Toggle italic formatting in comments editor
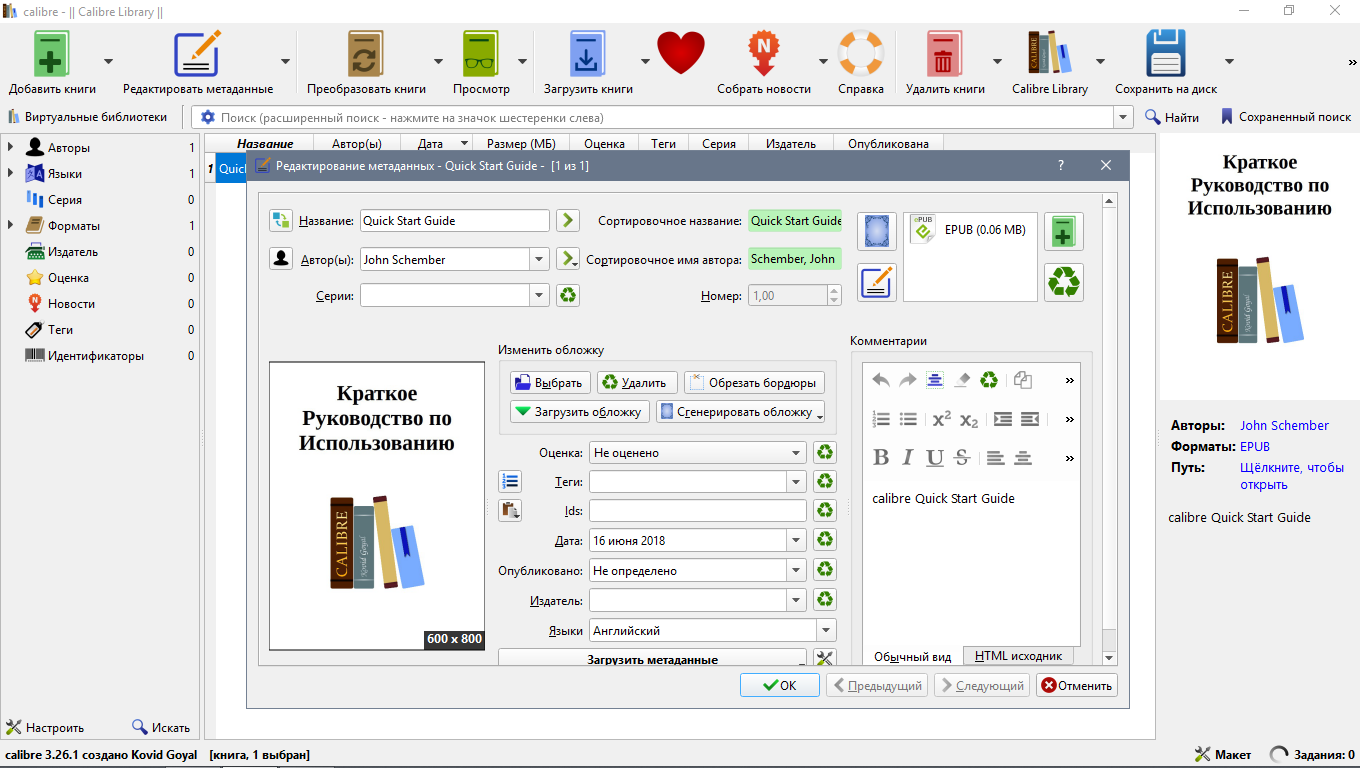The width and height of the screenshot is (1360, 768). coord(908,458)
